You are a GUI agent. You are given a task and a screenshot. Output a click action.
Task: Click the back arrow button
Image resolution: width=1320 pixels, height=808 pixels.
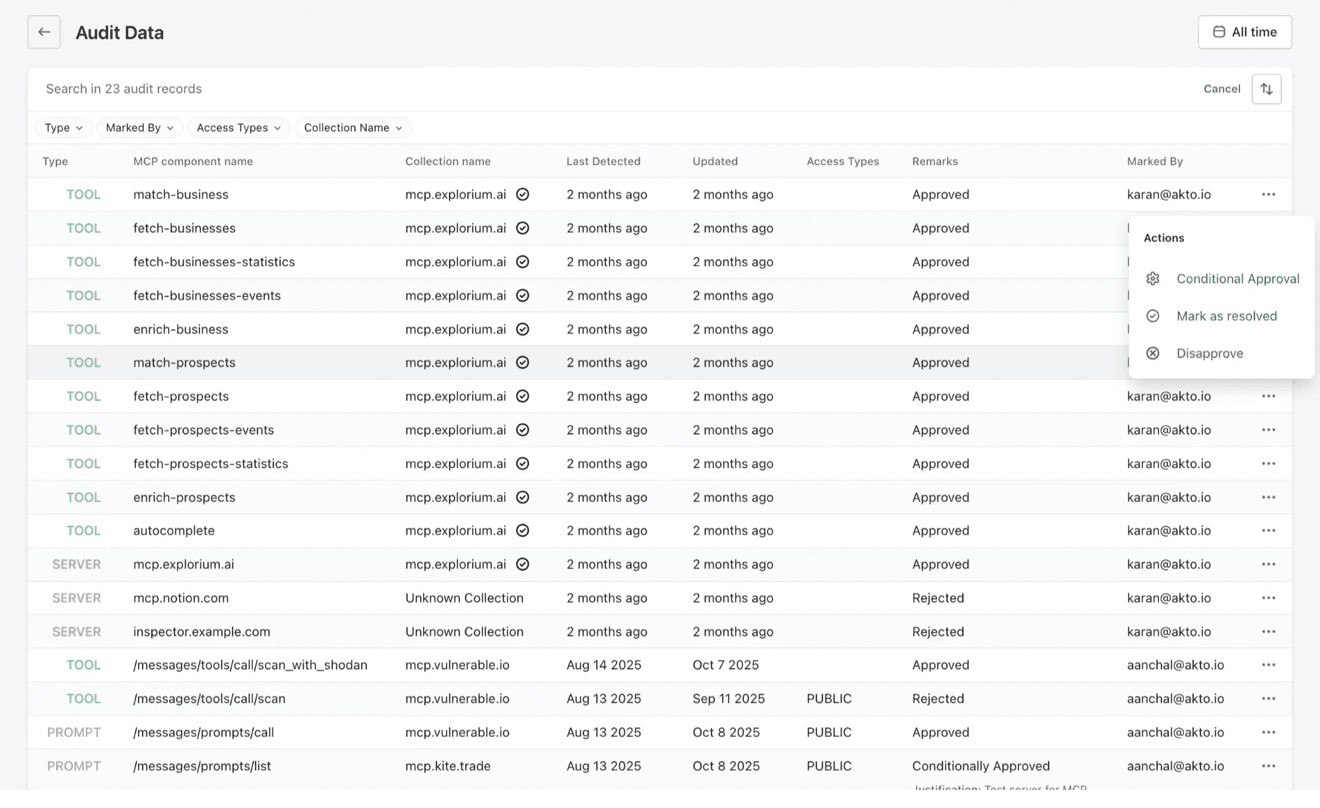(x=44, y=32)
